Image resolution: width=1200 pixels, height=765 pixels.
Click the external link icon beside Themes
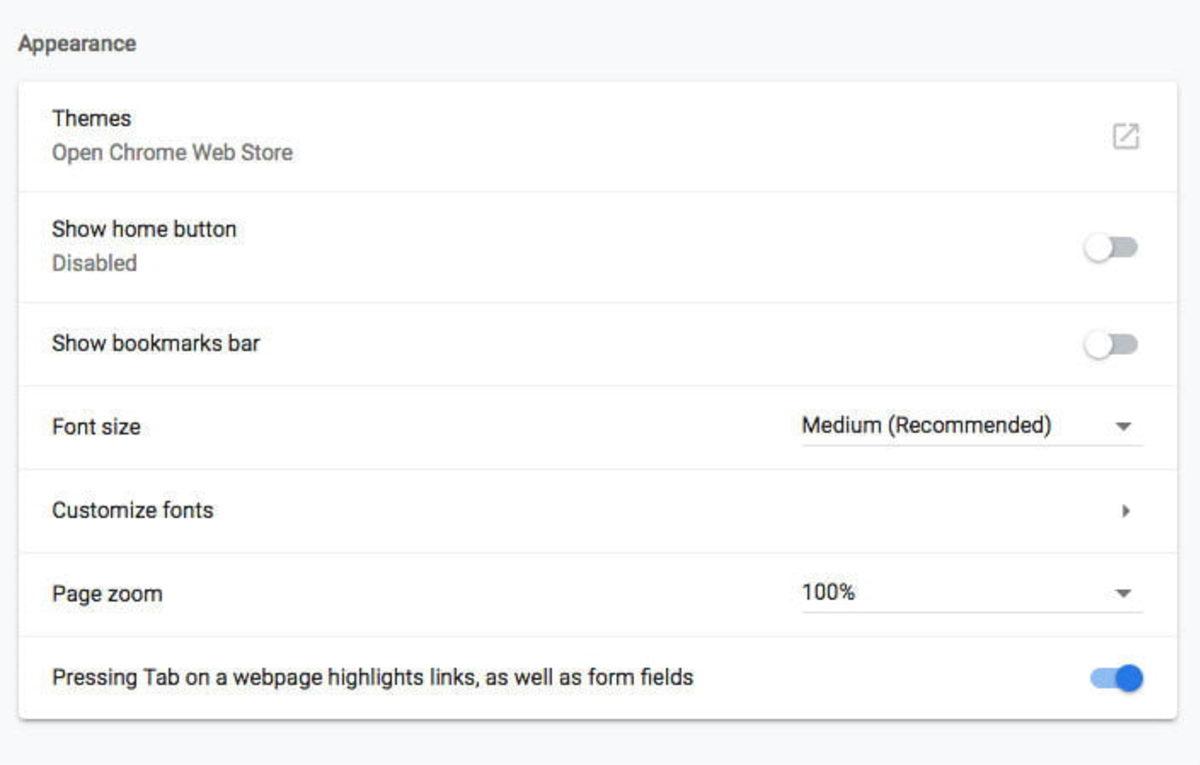[1125, 134]
